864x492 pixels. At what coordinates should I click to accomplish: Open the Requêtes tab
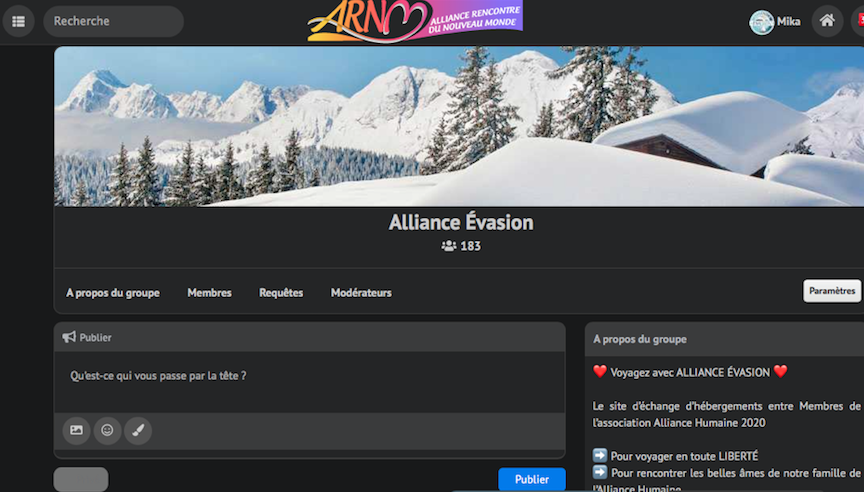click(x=281, y=293)
